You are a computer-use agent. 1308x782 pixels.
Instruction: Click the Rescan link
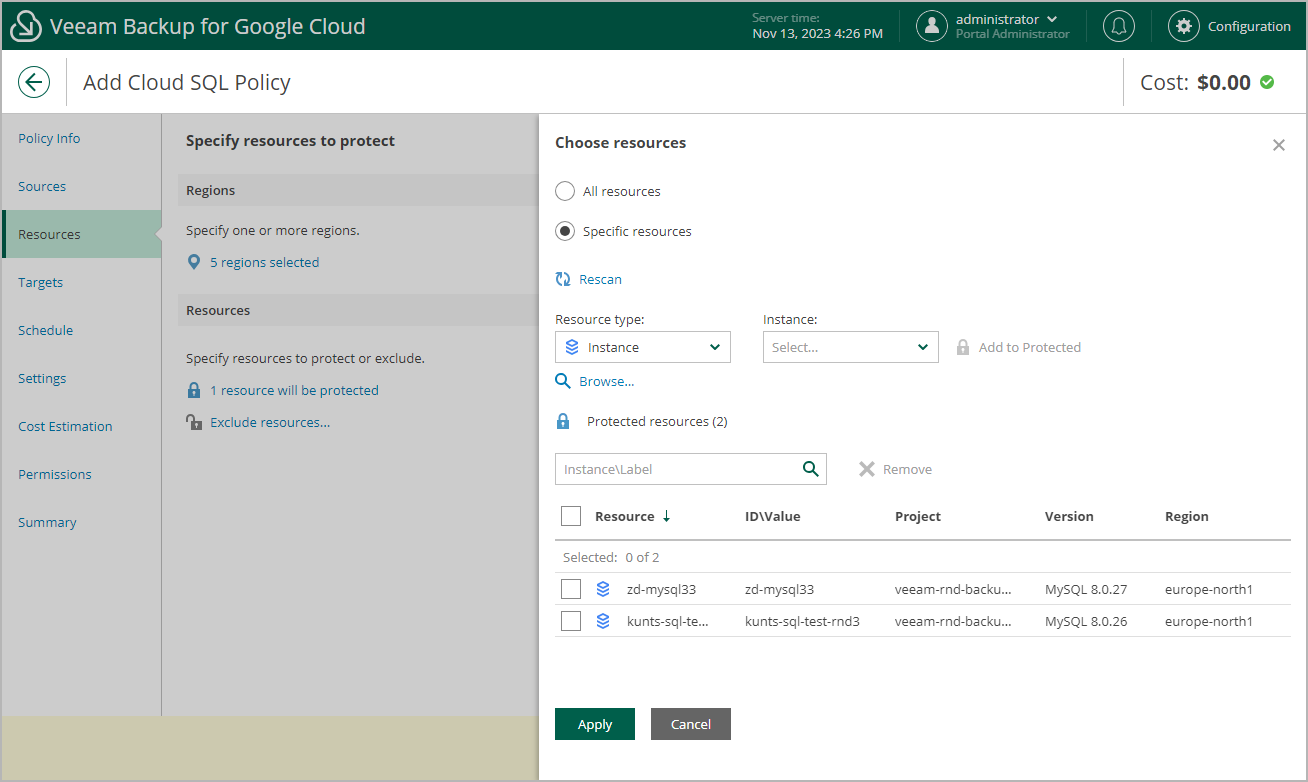(x=600, y=279)
